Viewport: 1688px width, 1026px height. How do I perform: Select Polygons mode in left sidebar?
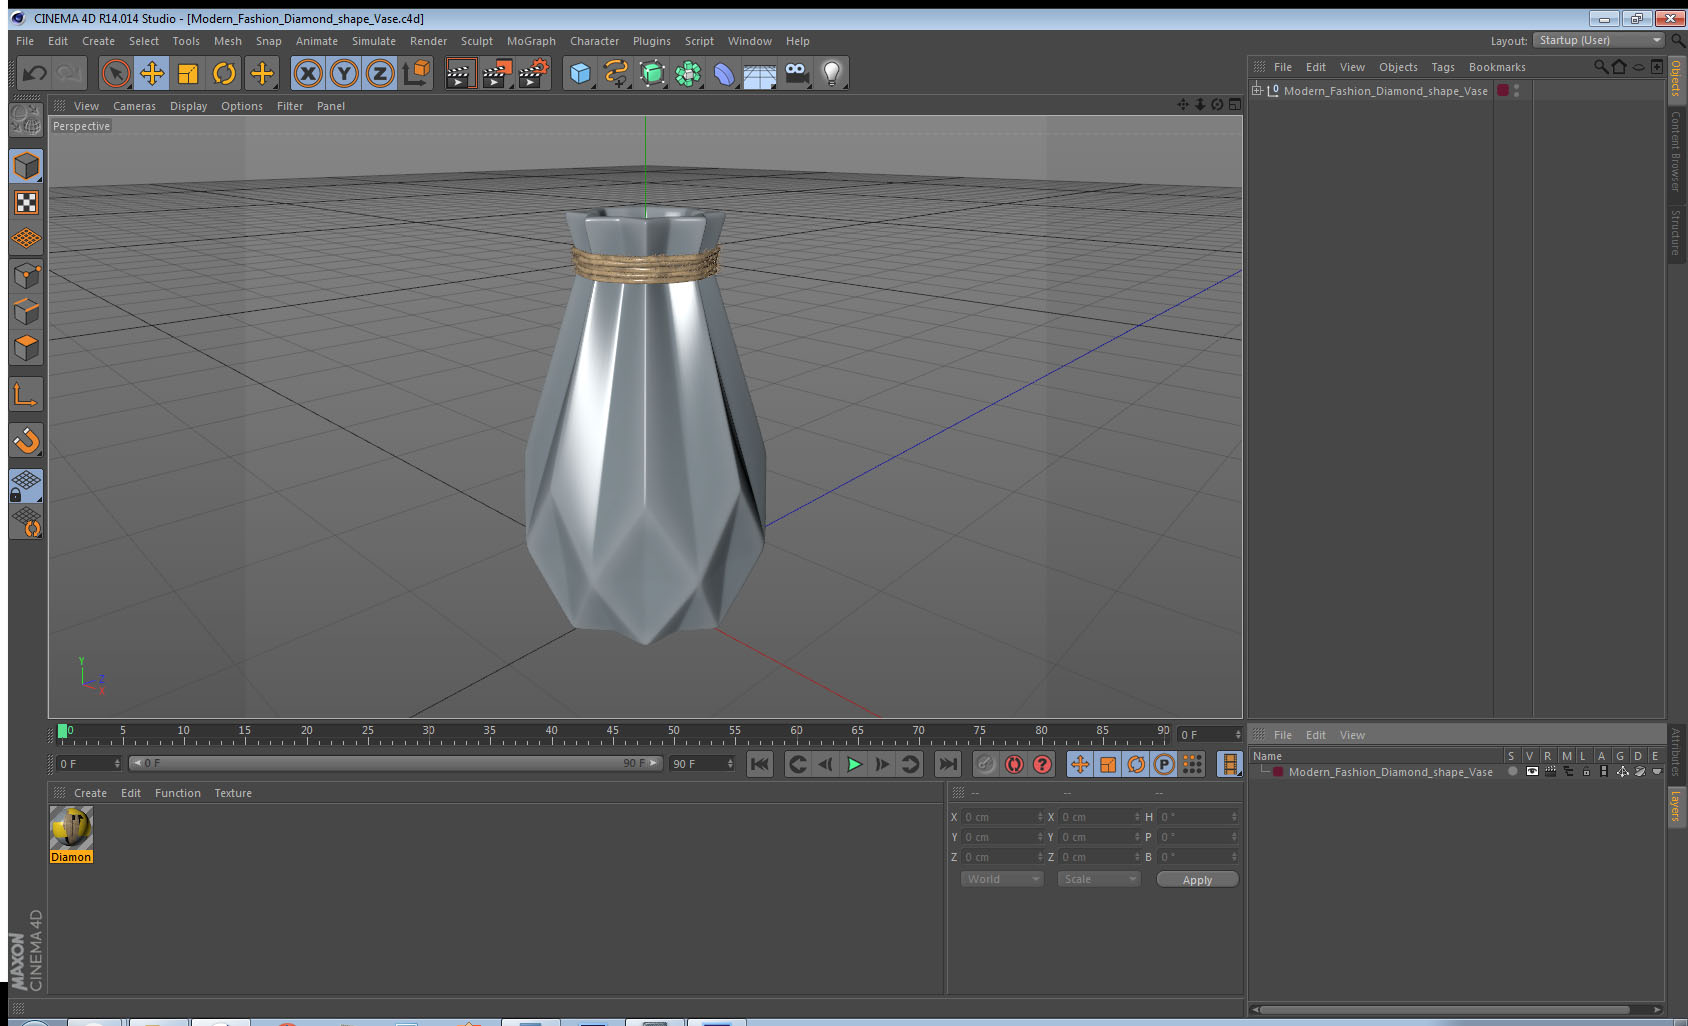[26, 347]
